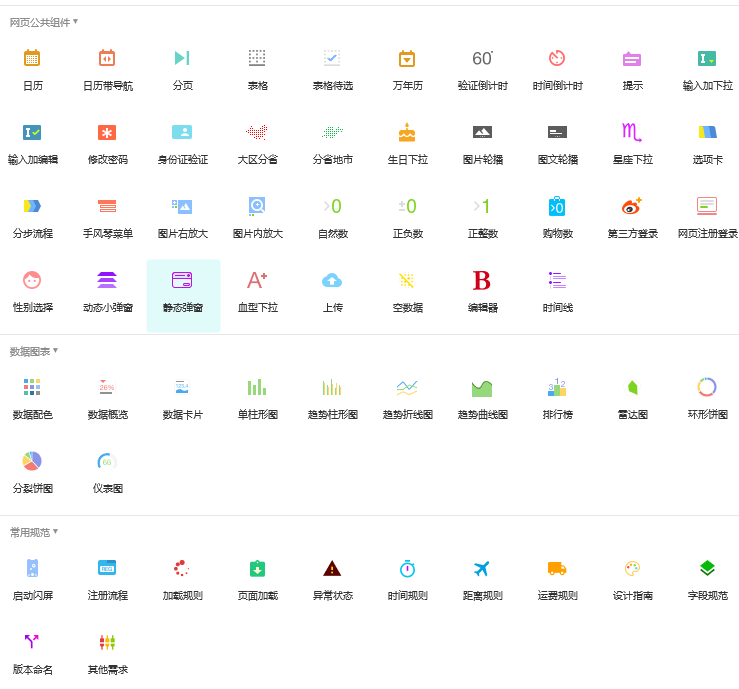Select the 动态小弹窗 component
This screenshot has height=689, width=739.
107,280
